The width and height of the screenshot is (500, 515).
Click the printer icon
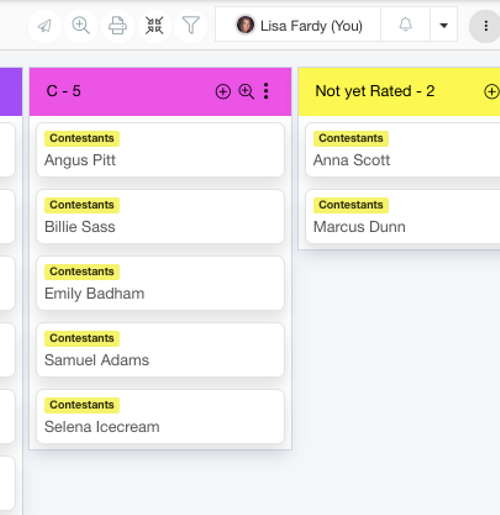[x=118, y=26]
